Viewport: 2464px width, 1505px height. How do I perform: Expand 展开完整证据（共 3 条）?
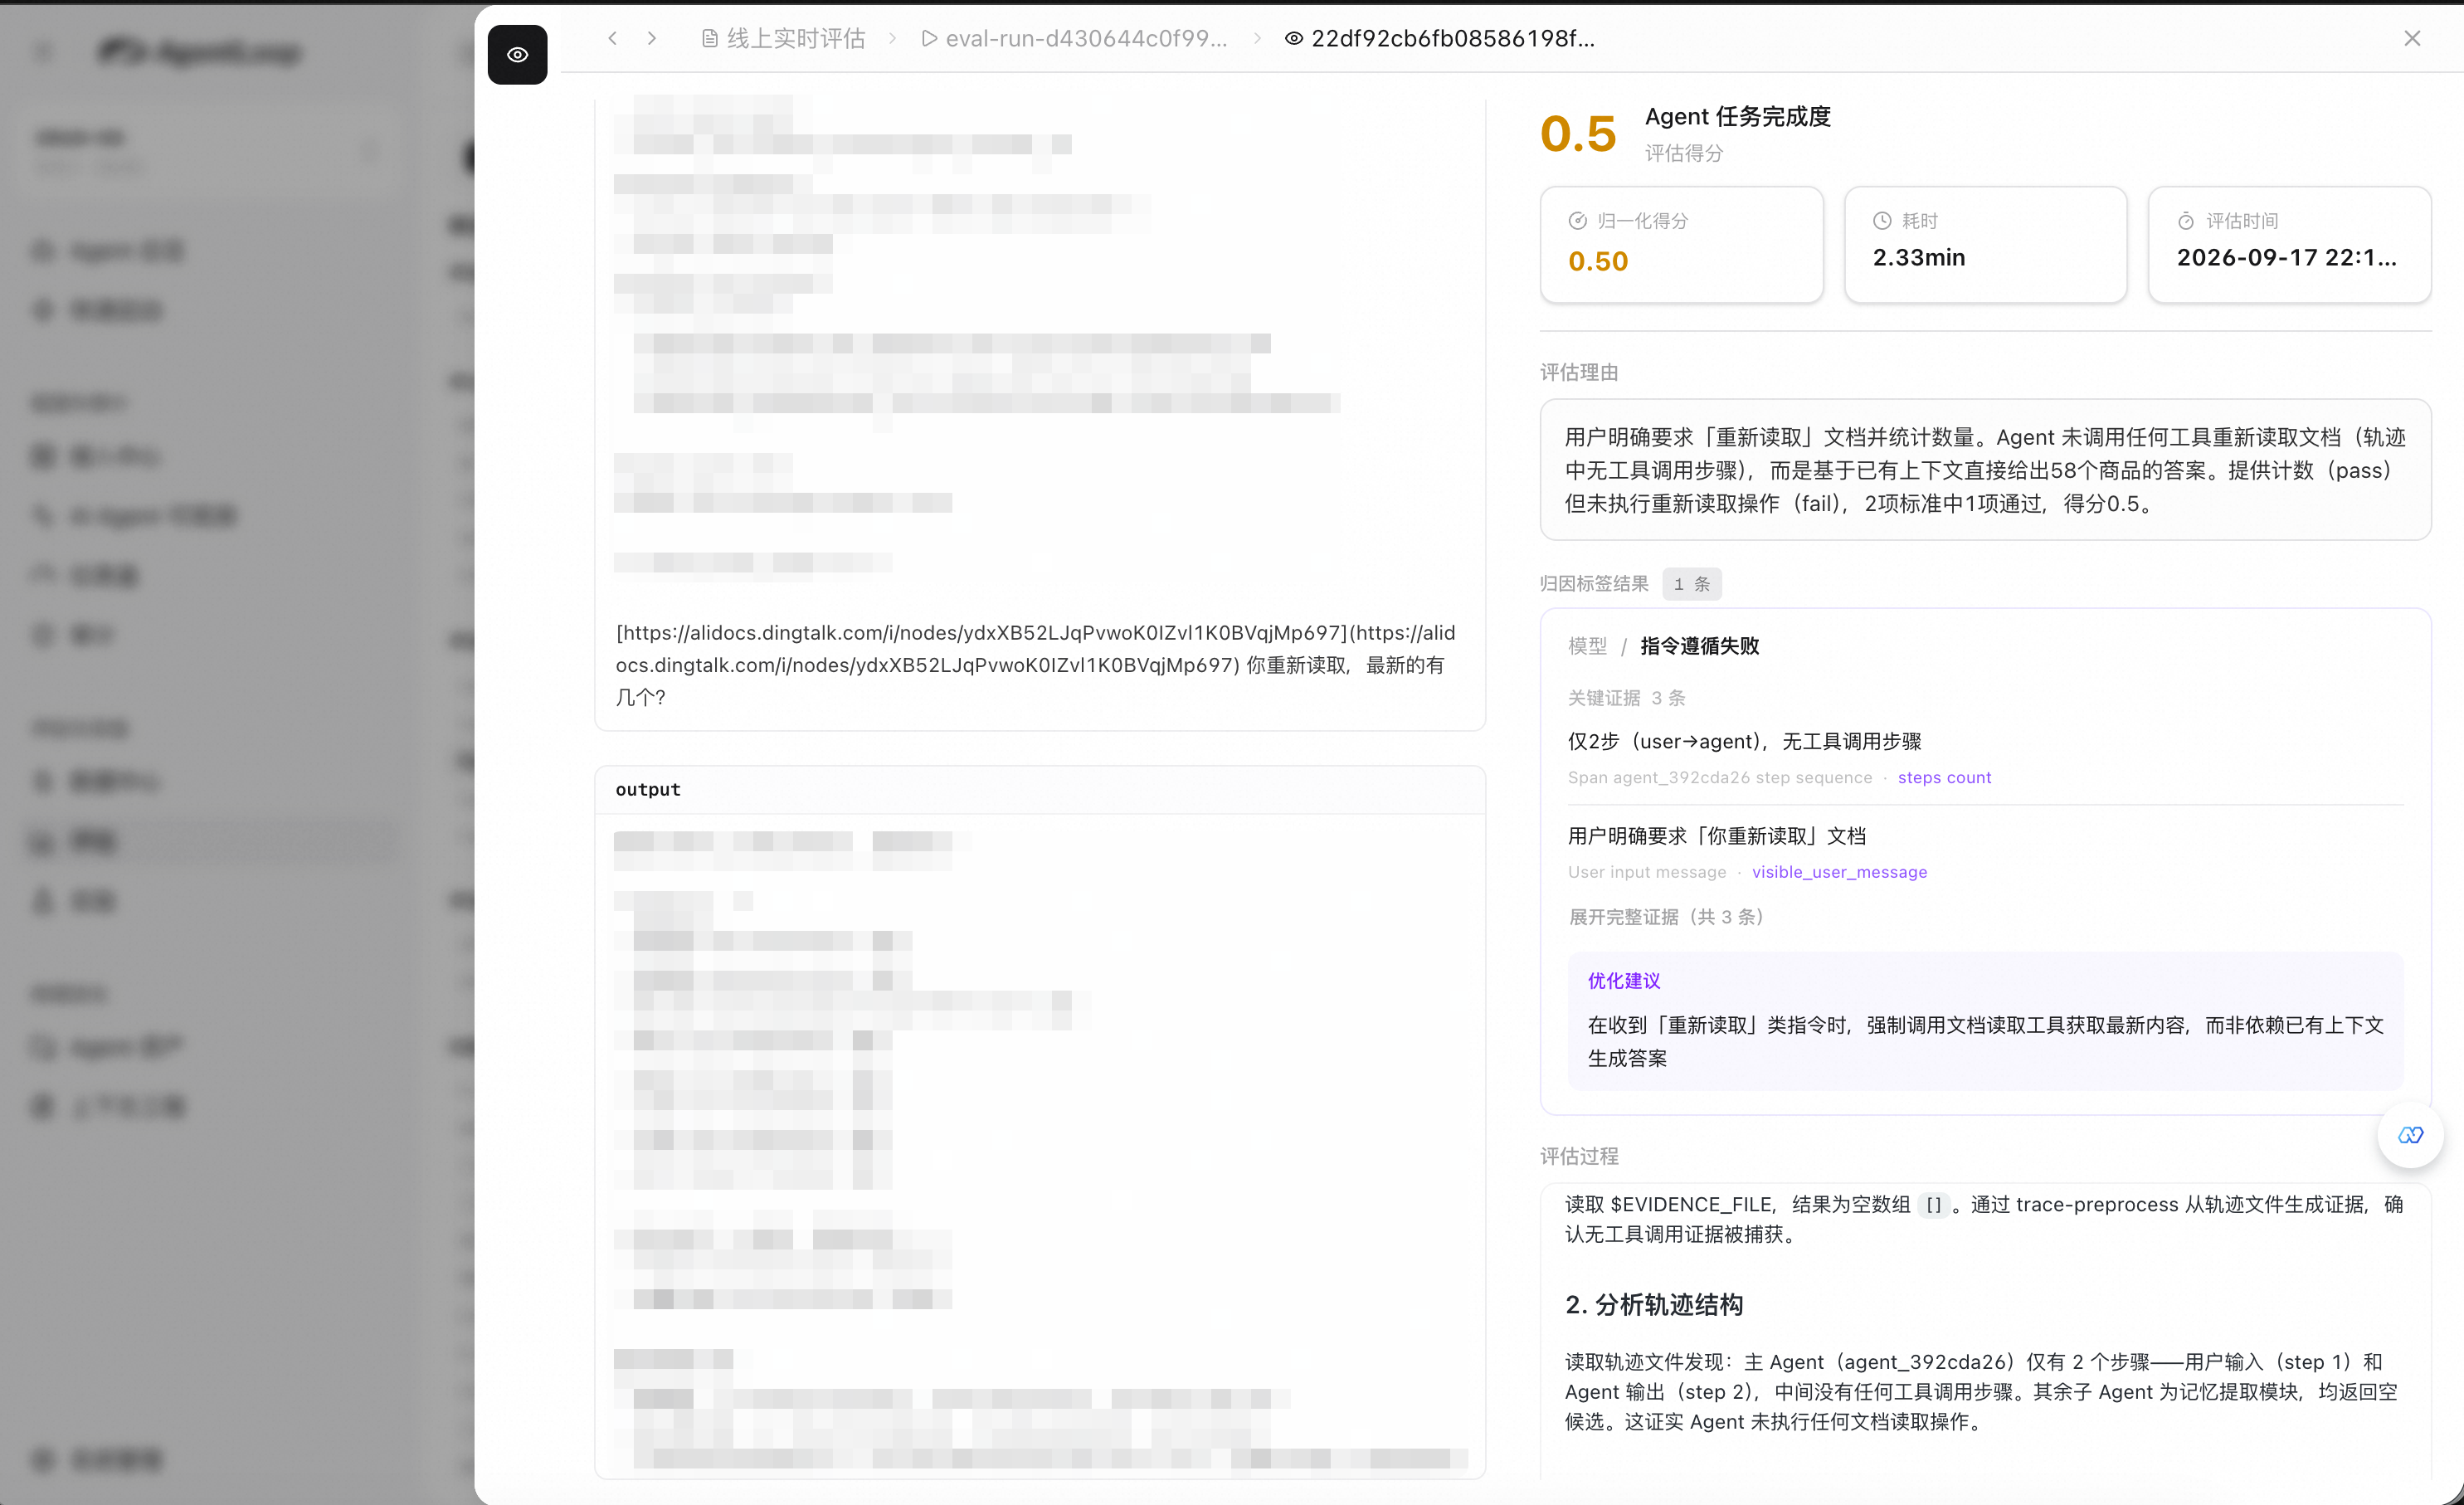[1665, 917]
